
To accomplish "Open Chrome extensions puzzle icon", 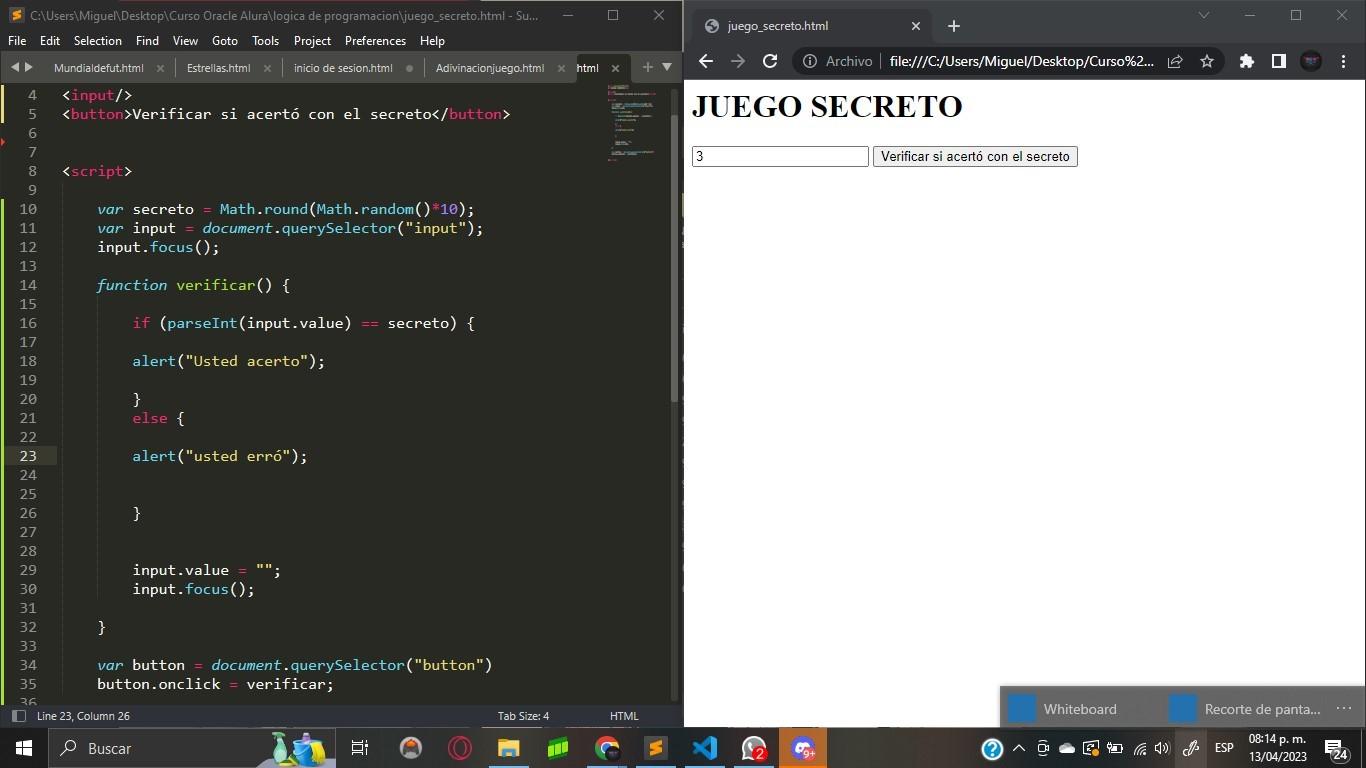I will tap(1246, 61).
